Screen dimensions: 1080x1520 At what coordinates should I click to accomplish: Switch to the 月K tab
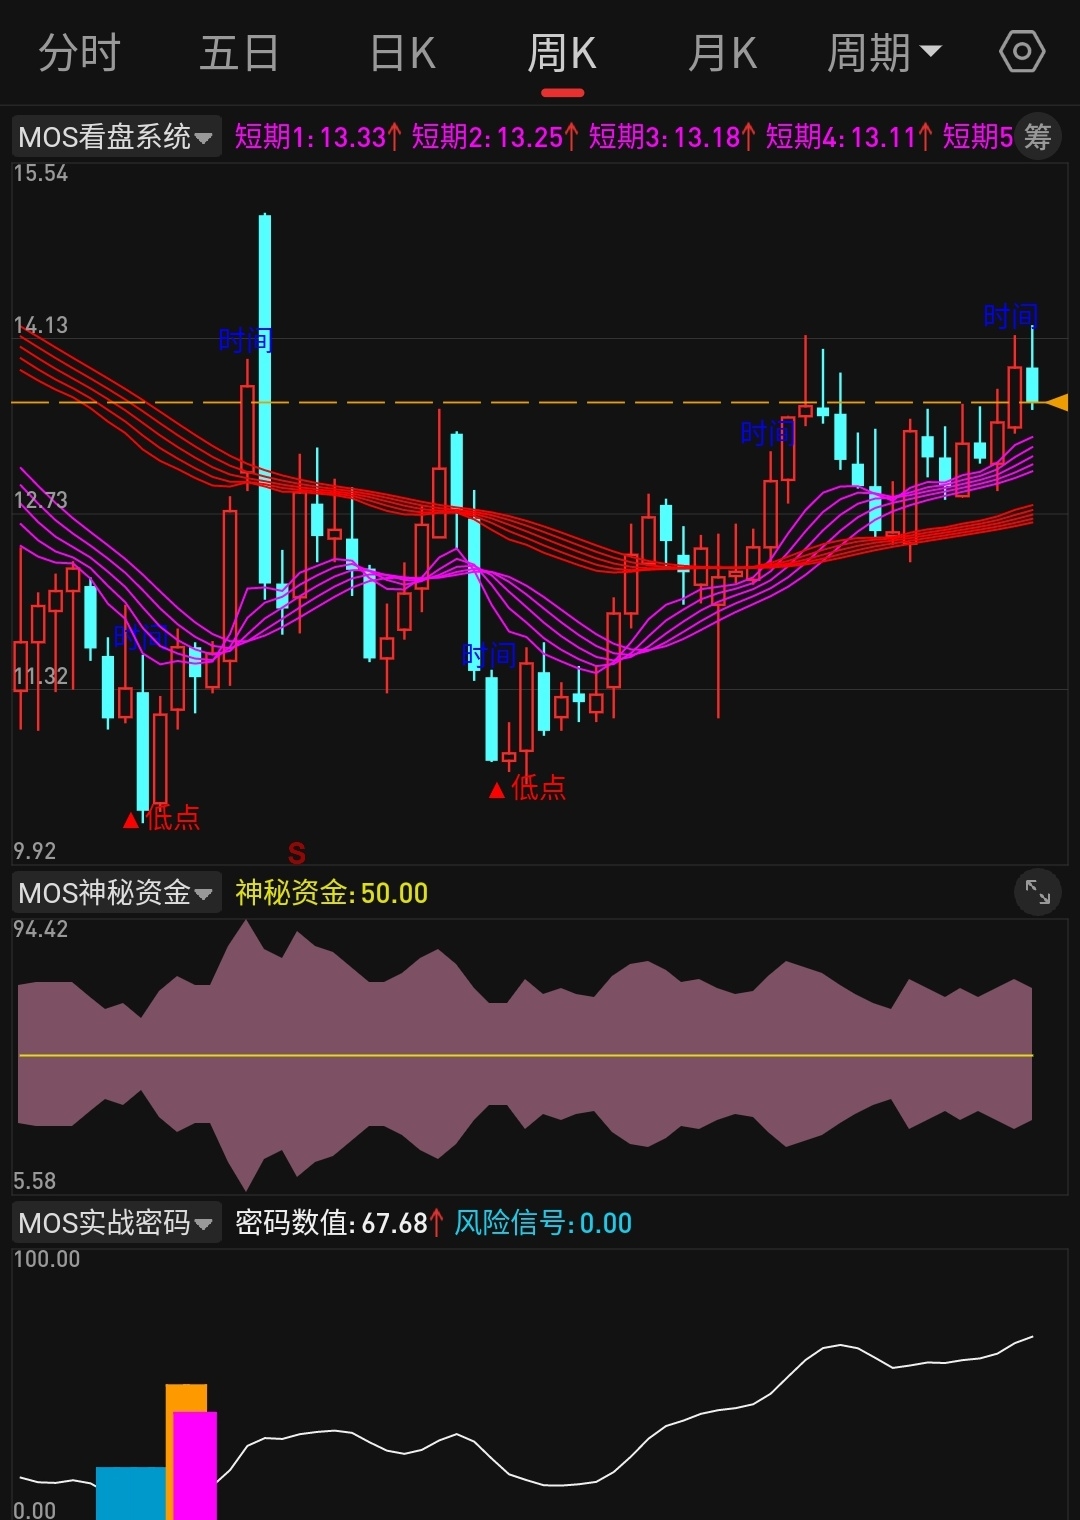click(722, 53)
